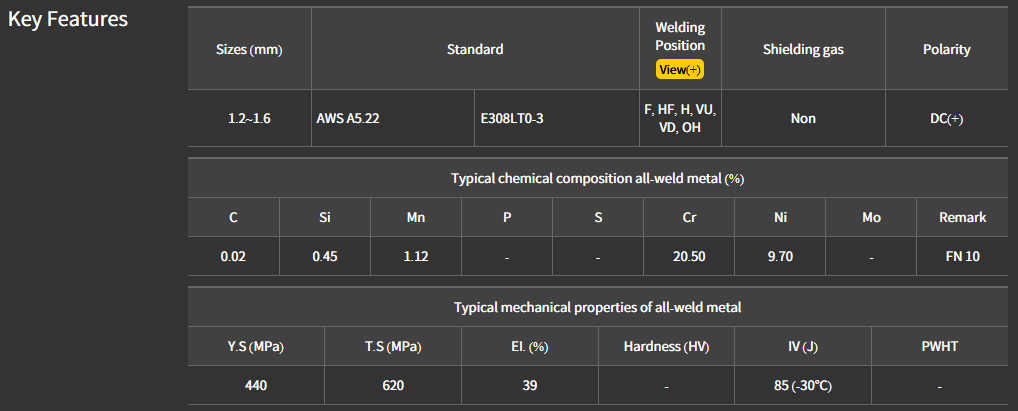Viewport: 1018px width, 411px height.
Task: Click the Standard column header
Action: (475, 49)
